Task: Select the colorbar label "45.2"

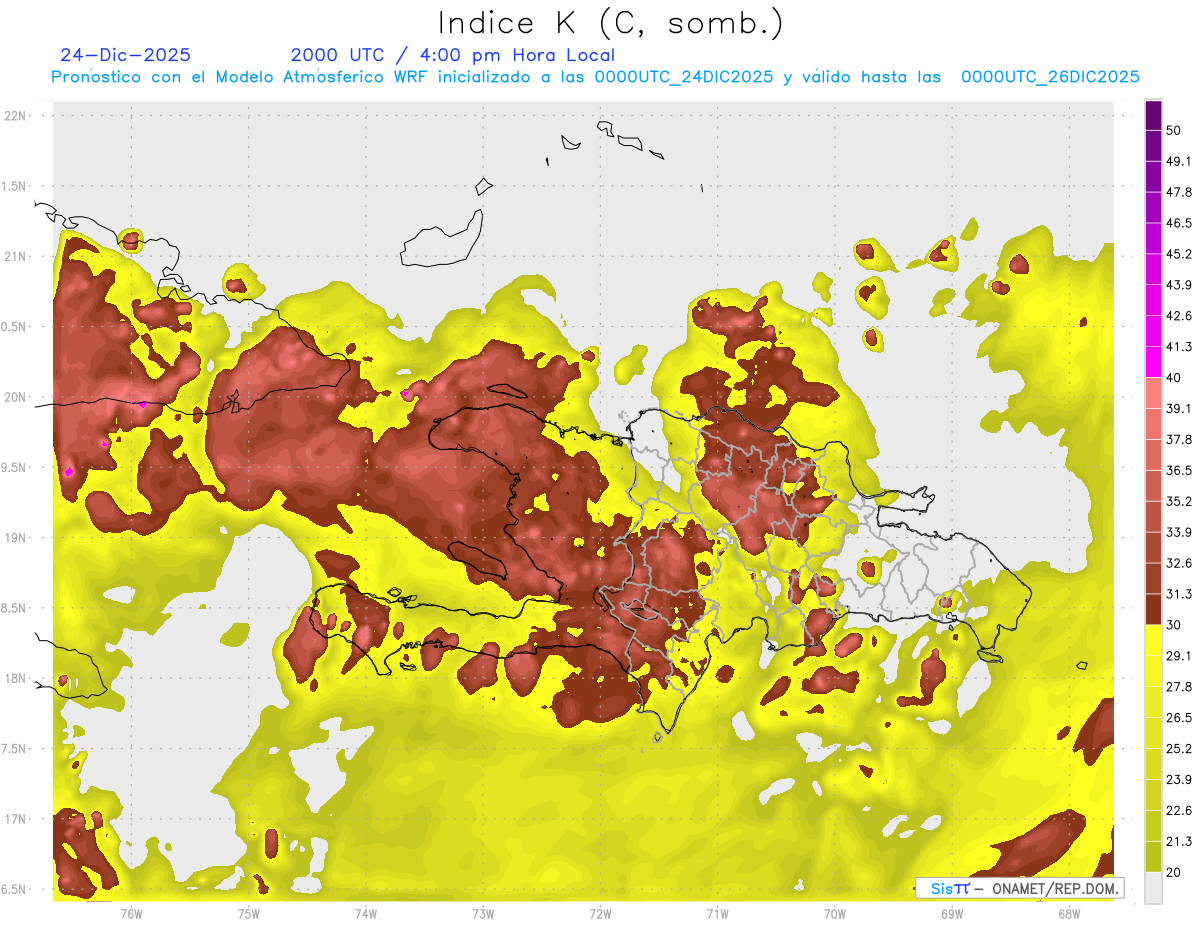Action: click(x=1179, y=254)
